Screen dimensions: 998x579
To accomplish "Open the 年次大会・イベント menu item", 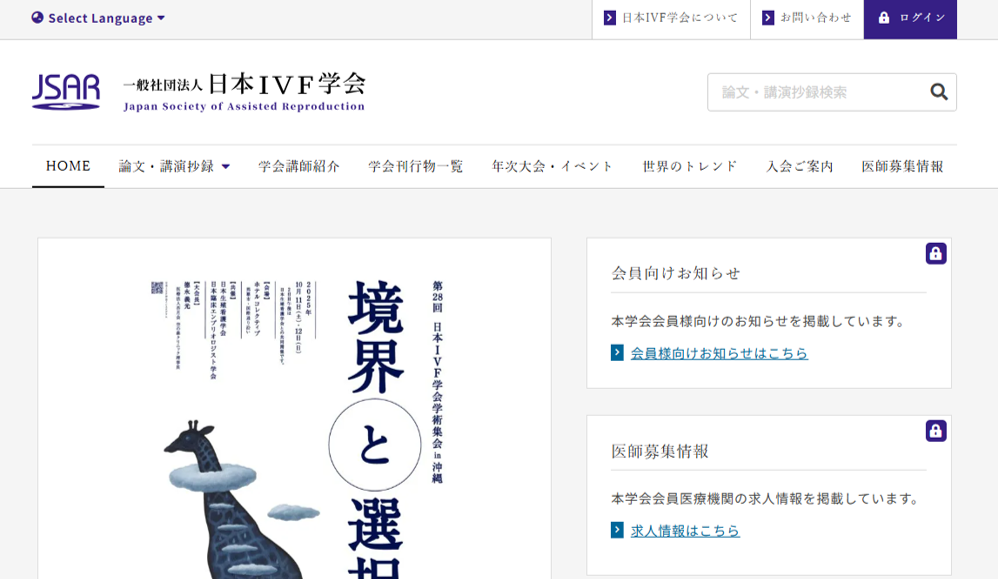I will 552,166.
